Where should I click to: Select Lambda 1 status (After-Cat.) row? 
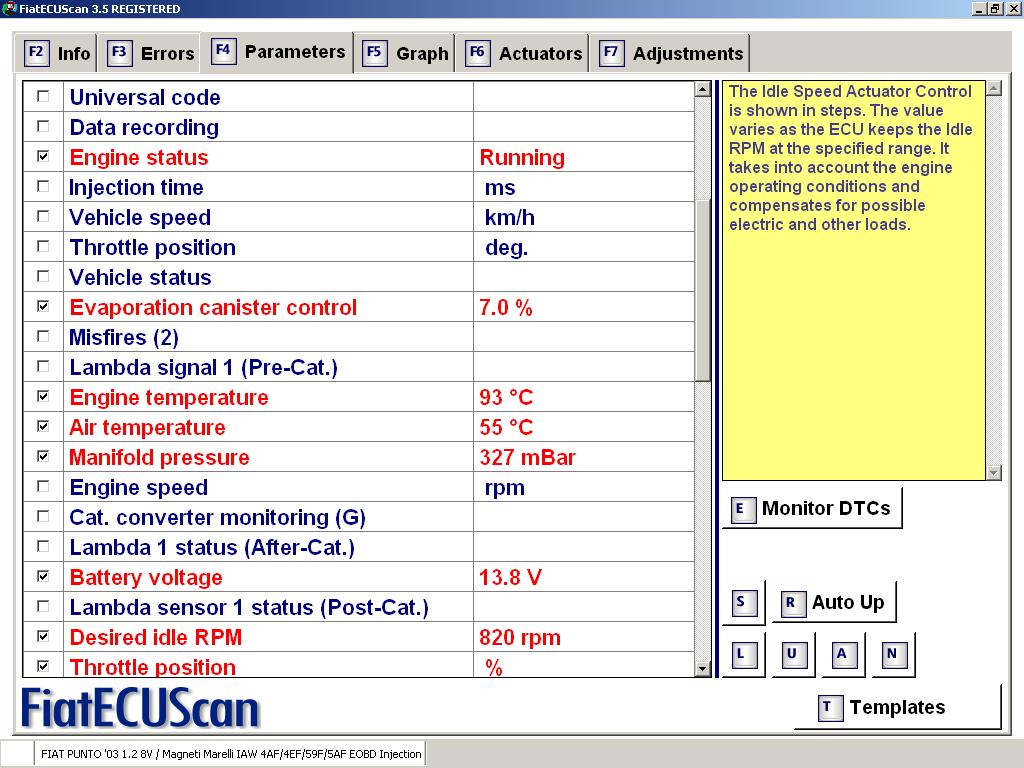click(x=359, y=547)
